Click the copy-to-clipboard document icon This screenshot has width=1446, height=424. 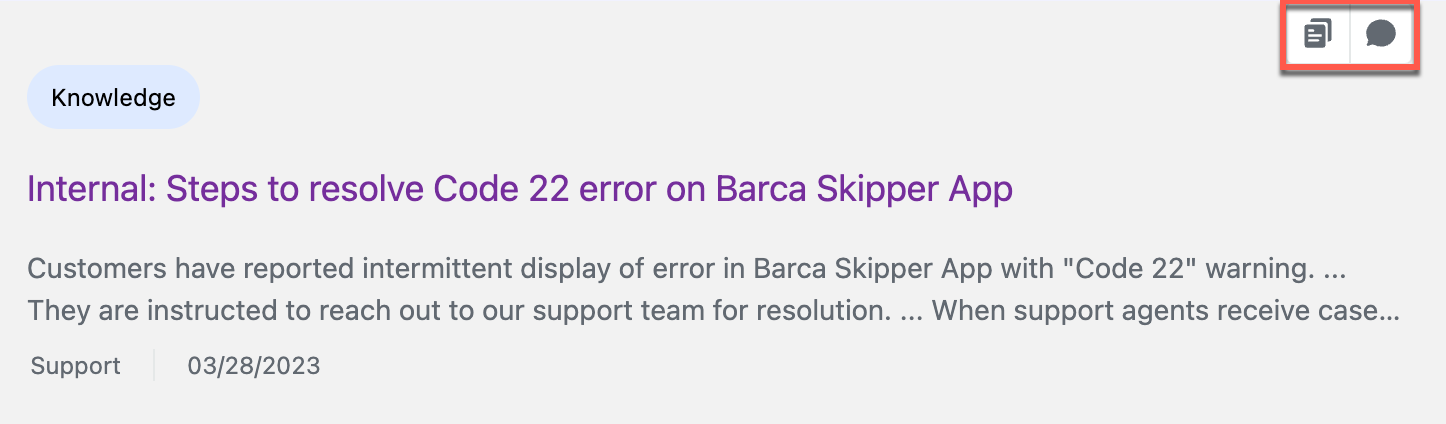pyautogui.click(x=1318, y=35)
